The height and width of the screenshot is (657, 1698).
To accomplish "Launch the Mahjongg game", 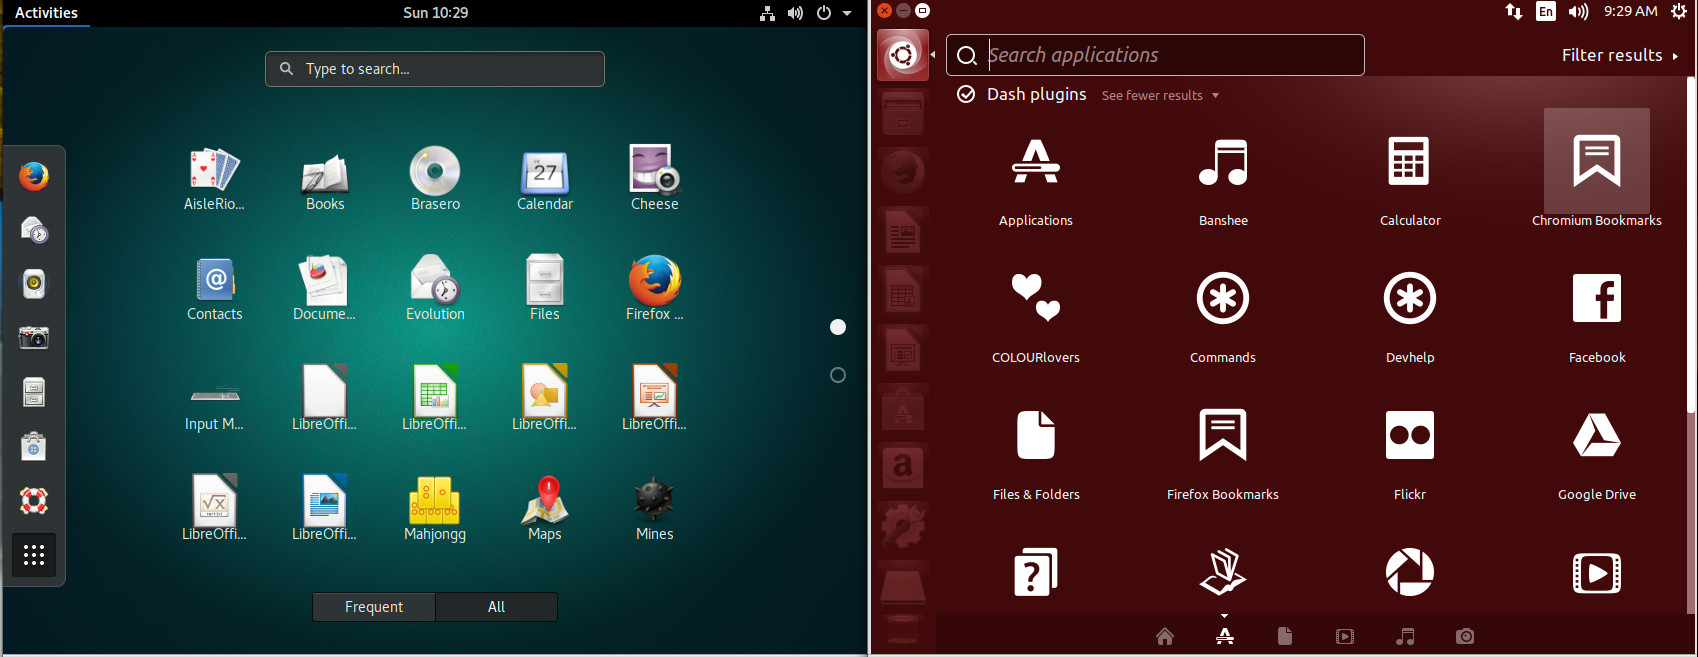I will coord(435,500).
